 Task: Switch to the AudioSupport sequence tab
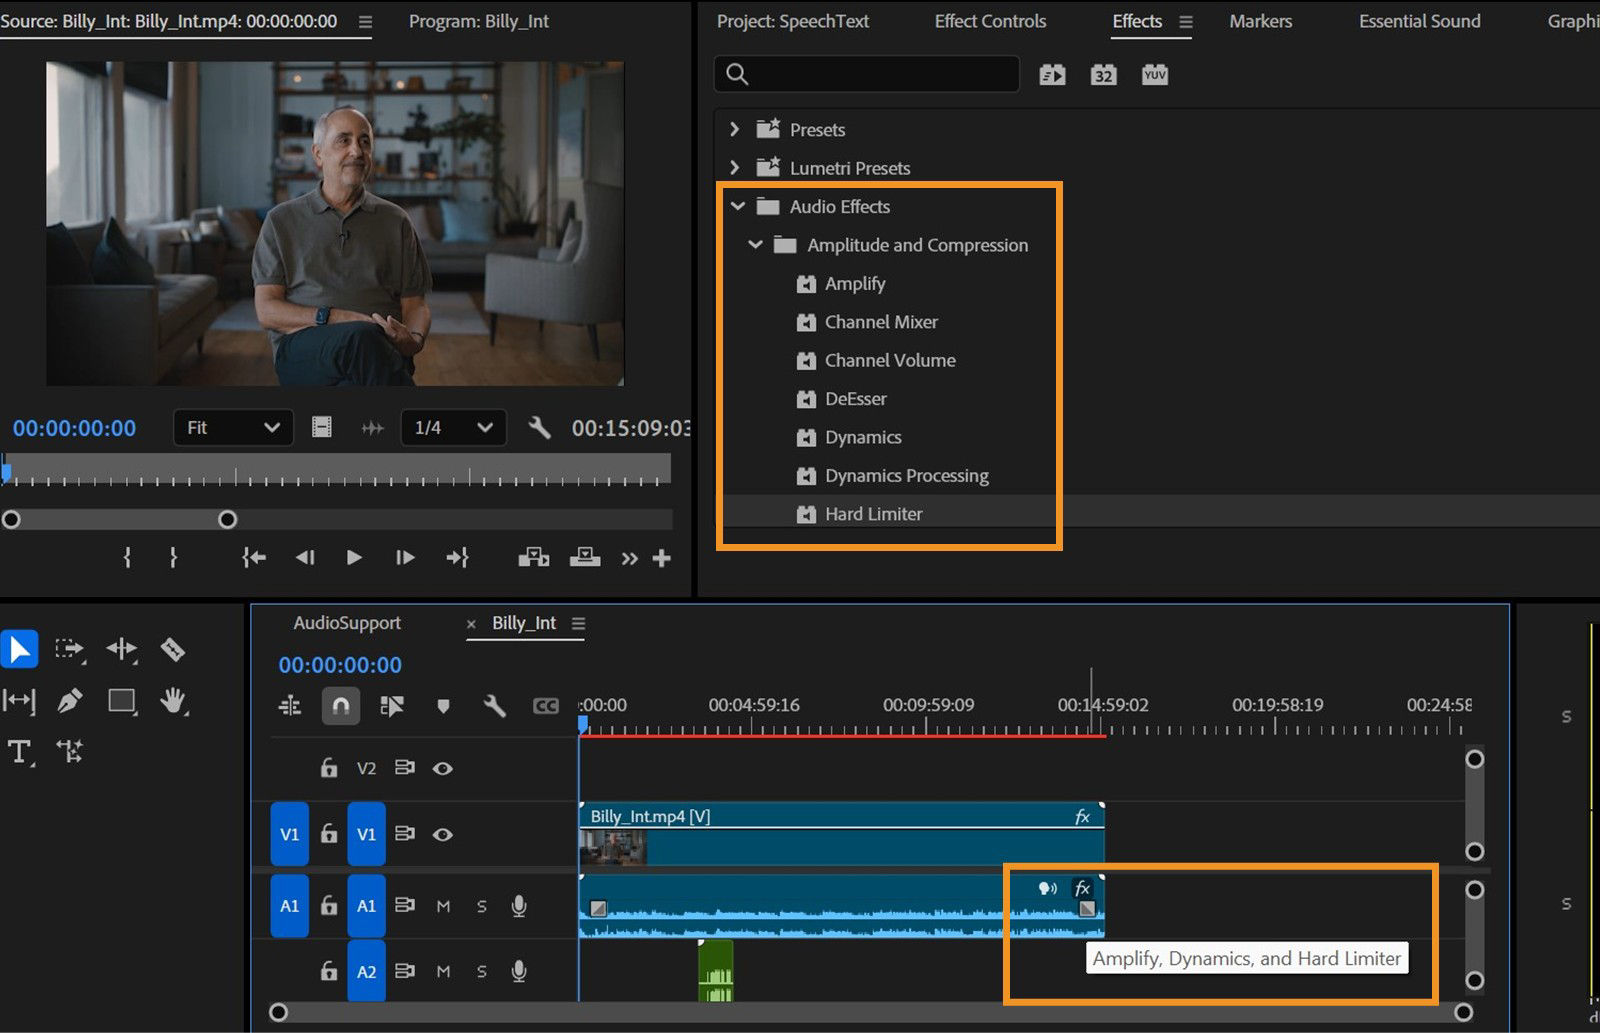click(x=346, y=623)
